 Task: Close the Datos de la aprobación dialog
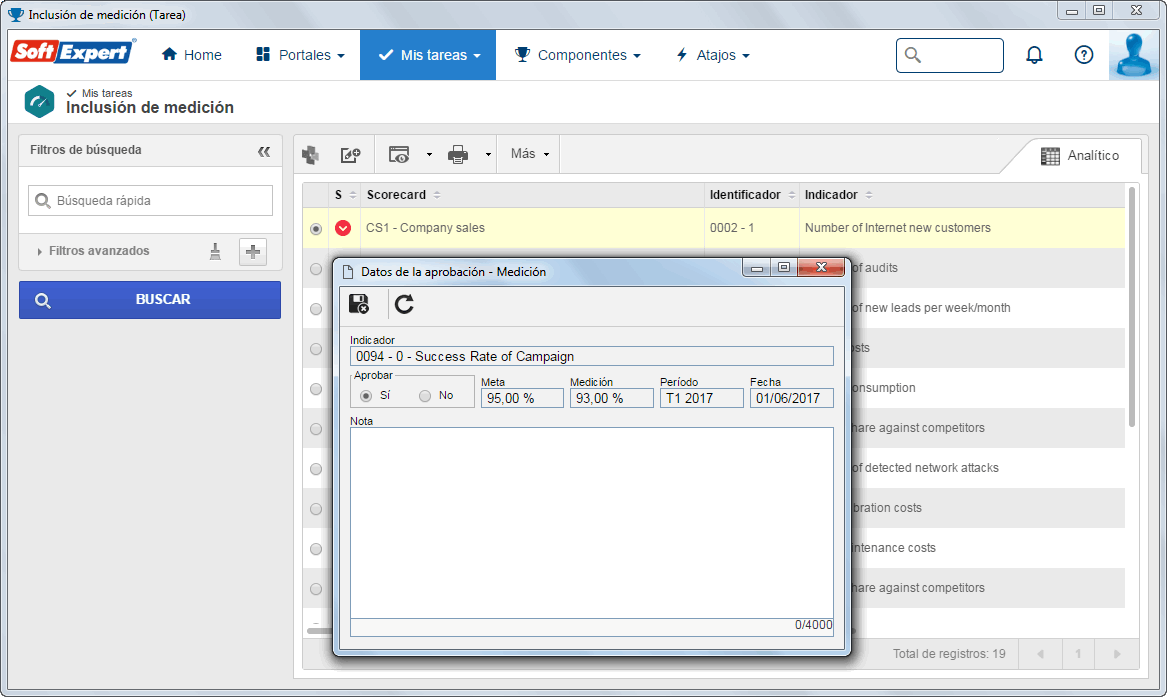pyautogui.click(x=821, y=268)
